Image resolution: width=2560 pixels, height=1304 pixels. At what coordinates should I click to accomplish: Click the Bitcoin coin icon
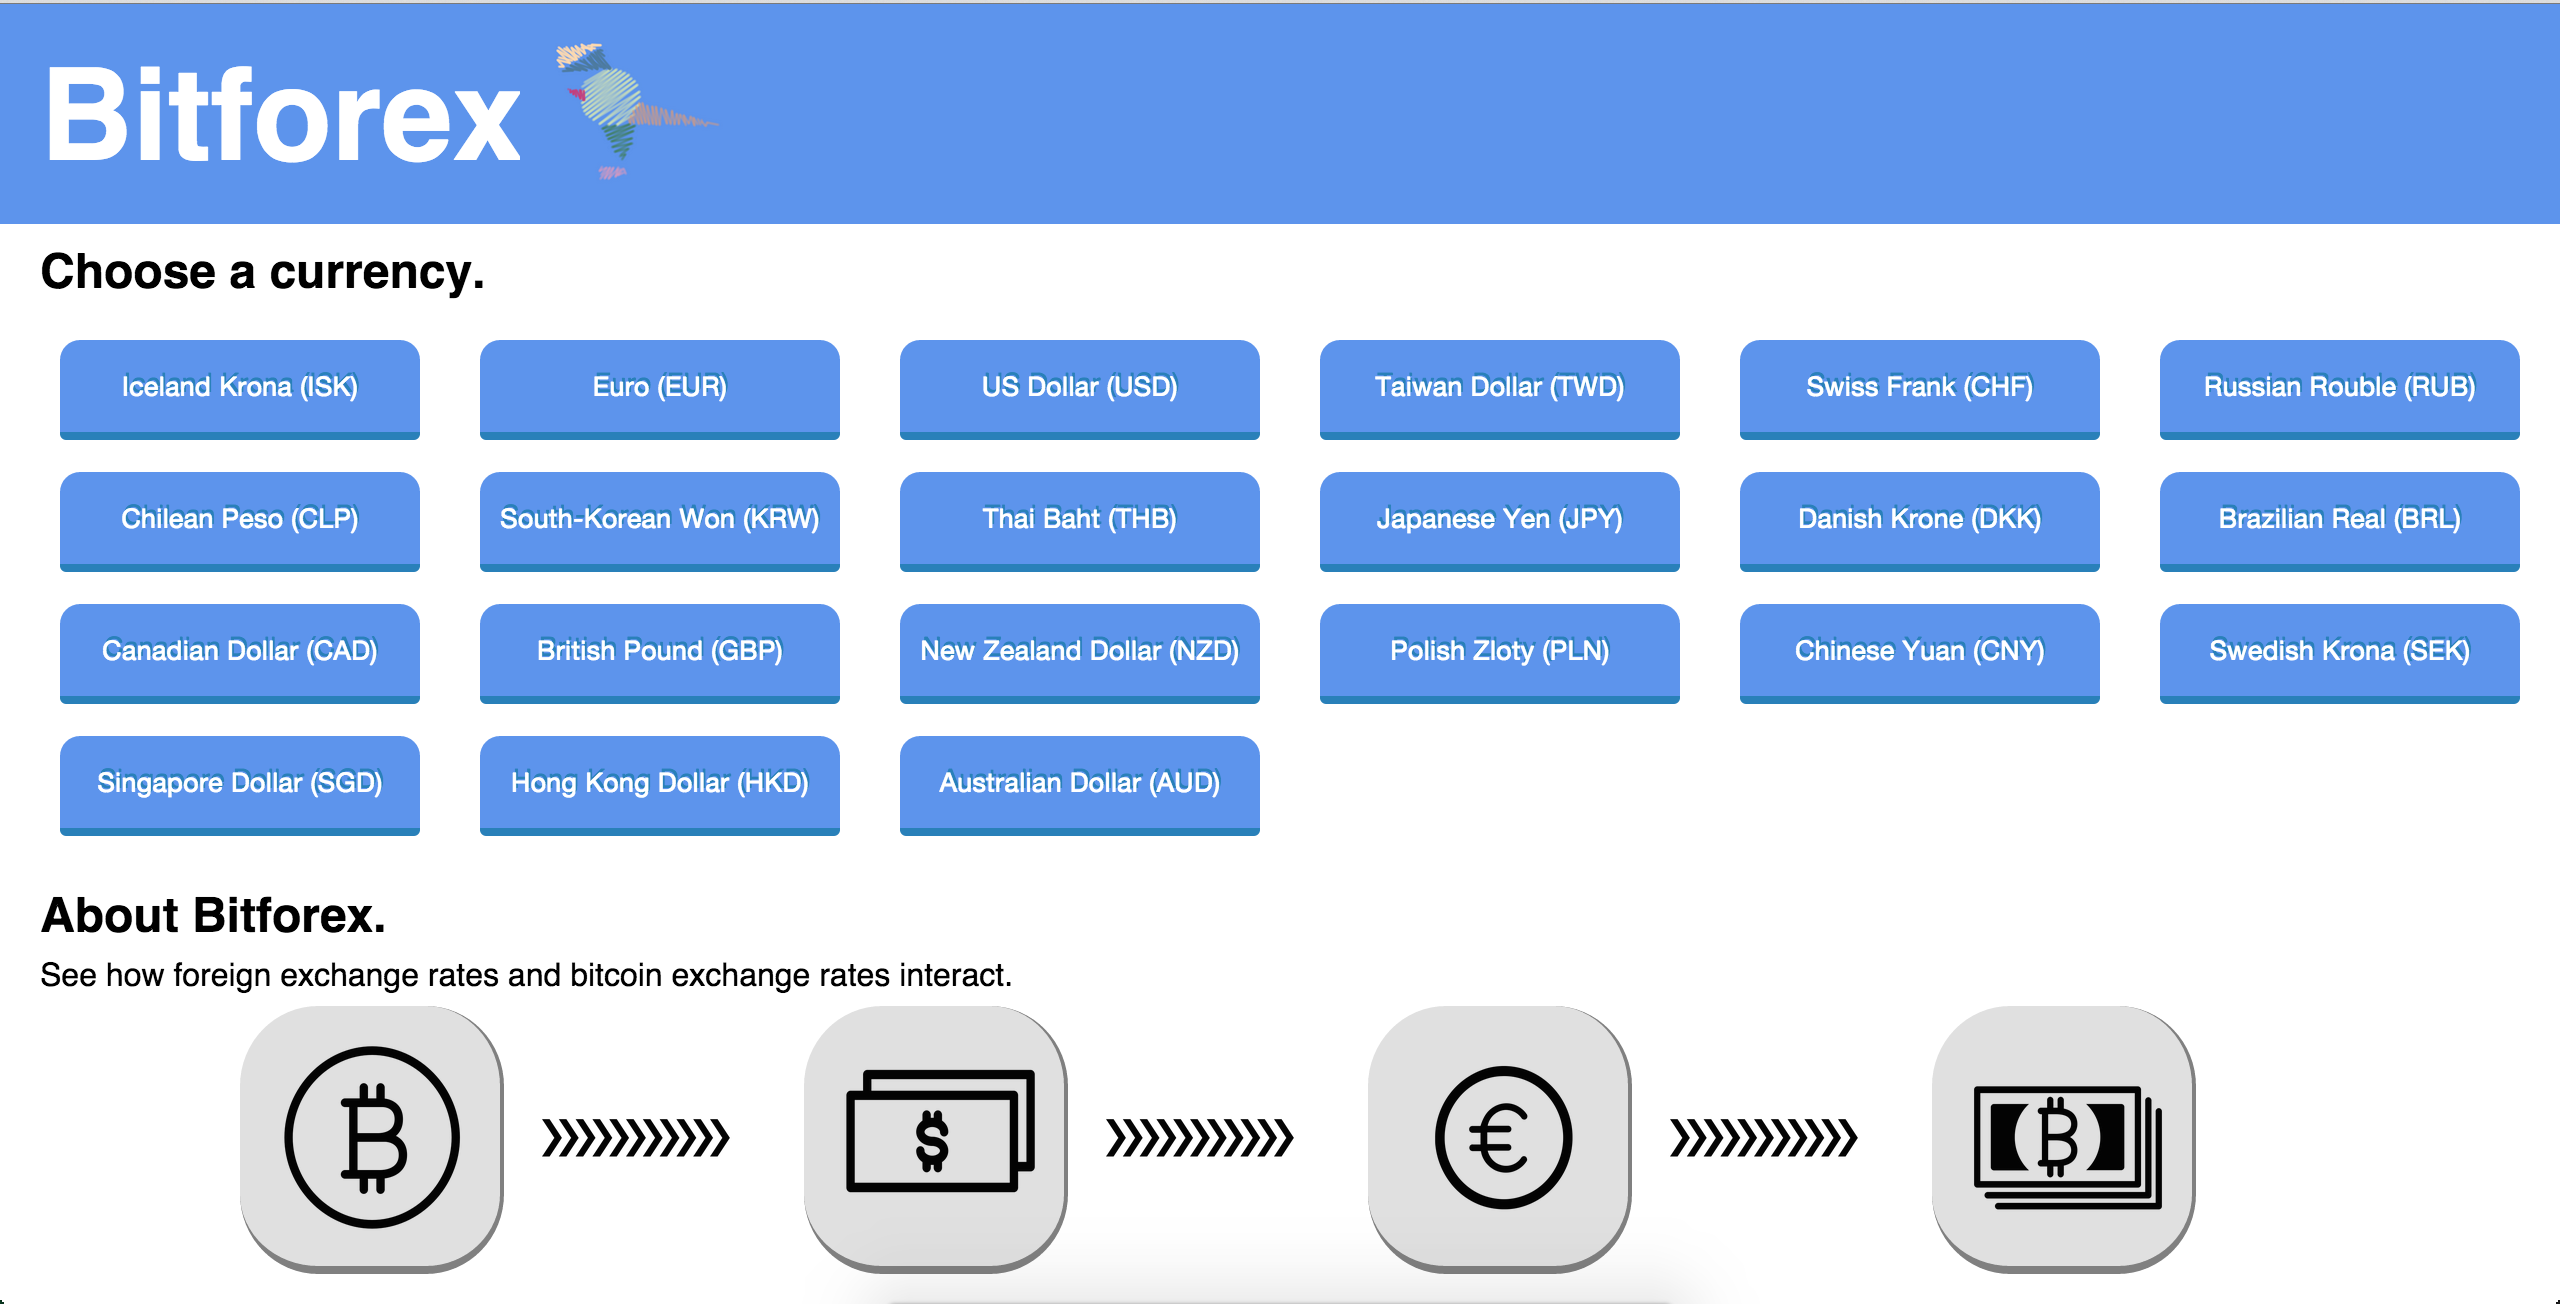click(372, 1137)
